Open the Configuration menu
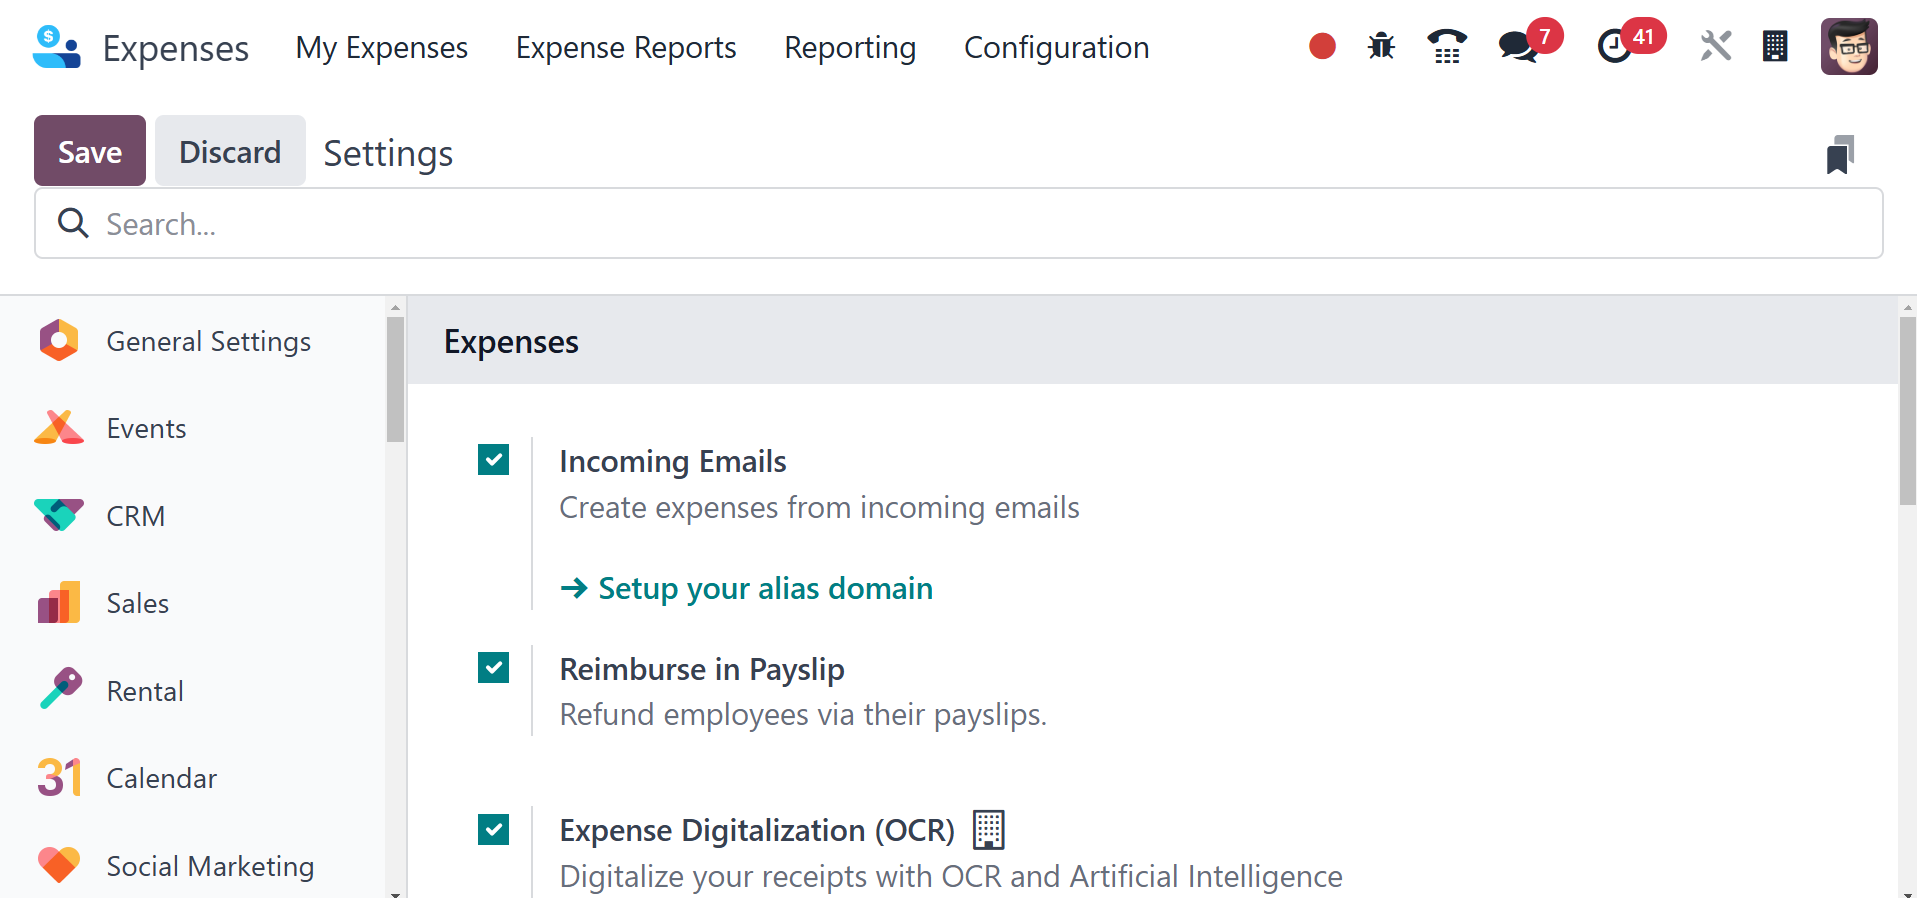1917x898 pixels. coord(1056,48)
